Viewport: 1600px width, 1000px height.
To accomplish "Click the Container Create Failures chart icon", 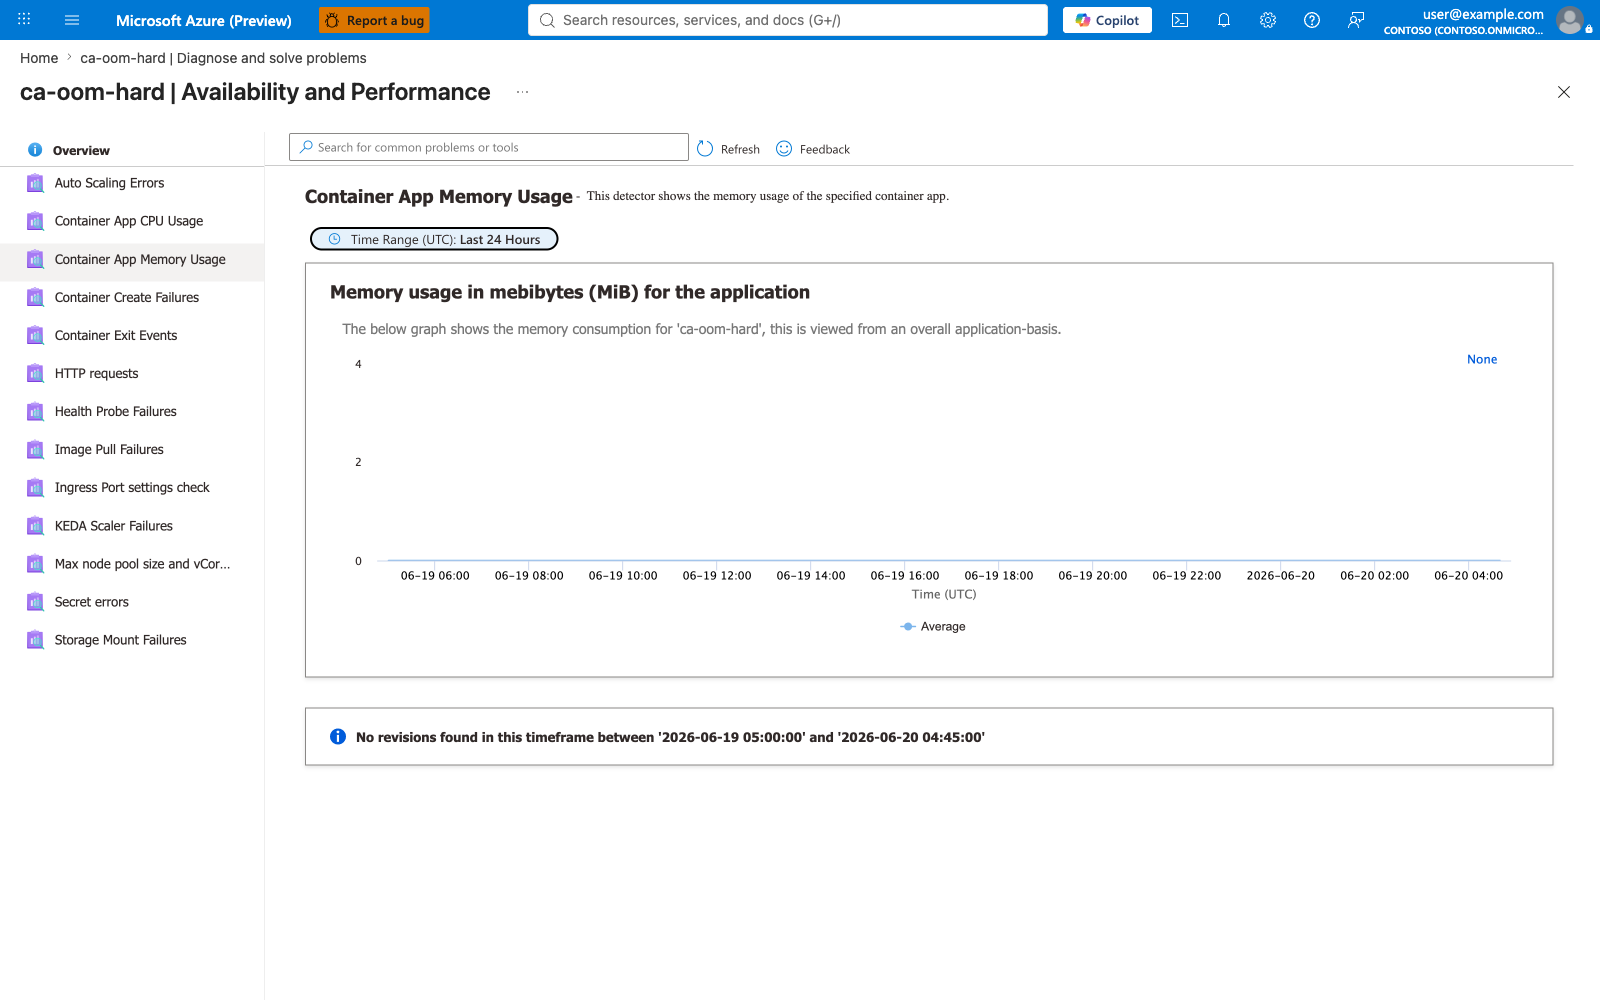I will point(35,297).
